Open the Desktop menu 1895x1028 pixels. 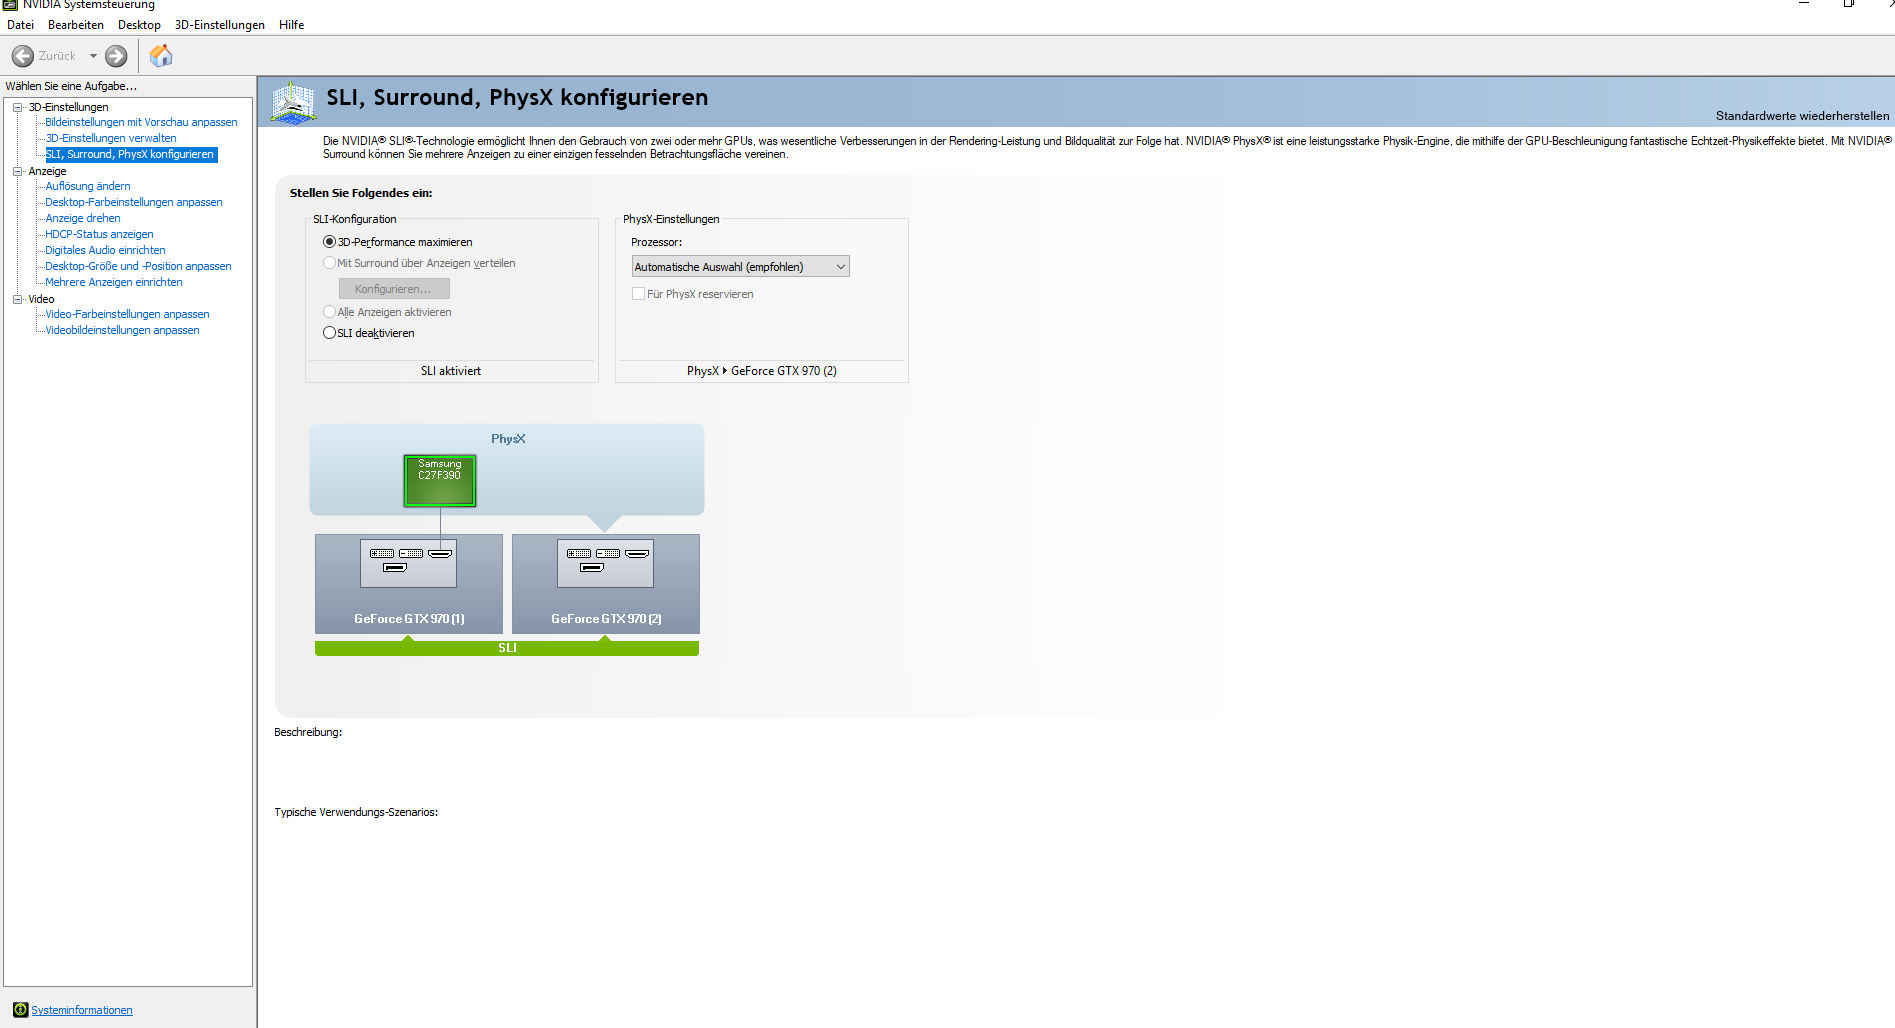point(139,25)
